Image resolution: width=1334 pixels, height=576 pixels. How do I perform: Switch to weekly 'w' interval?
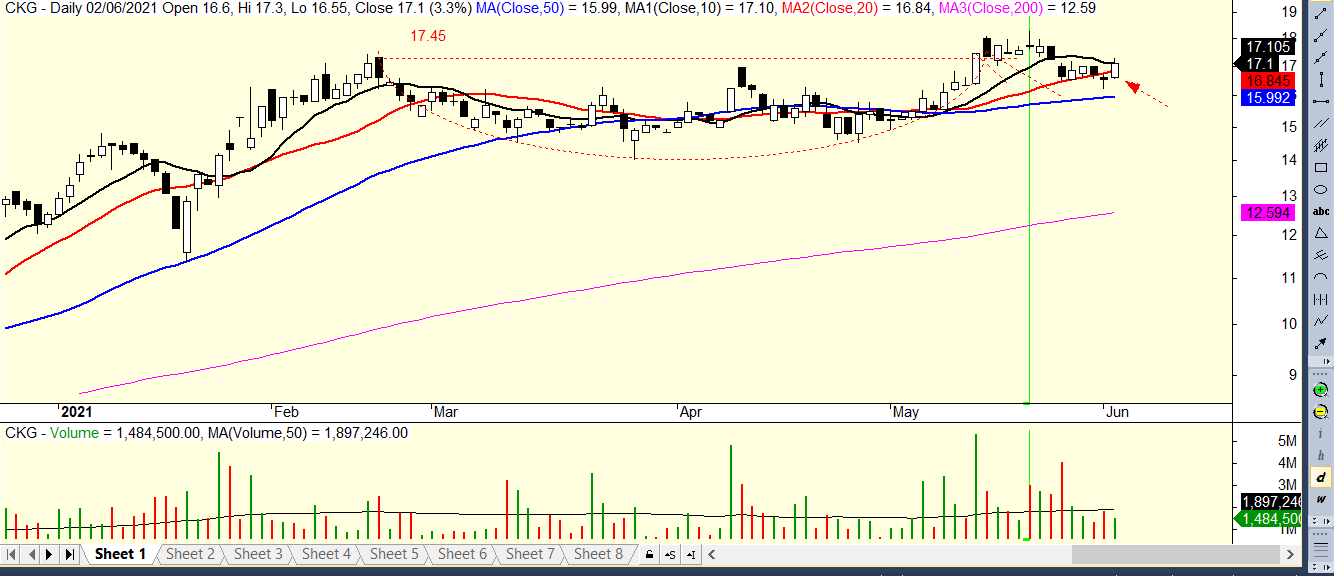(1321, 499)
